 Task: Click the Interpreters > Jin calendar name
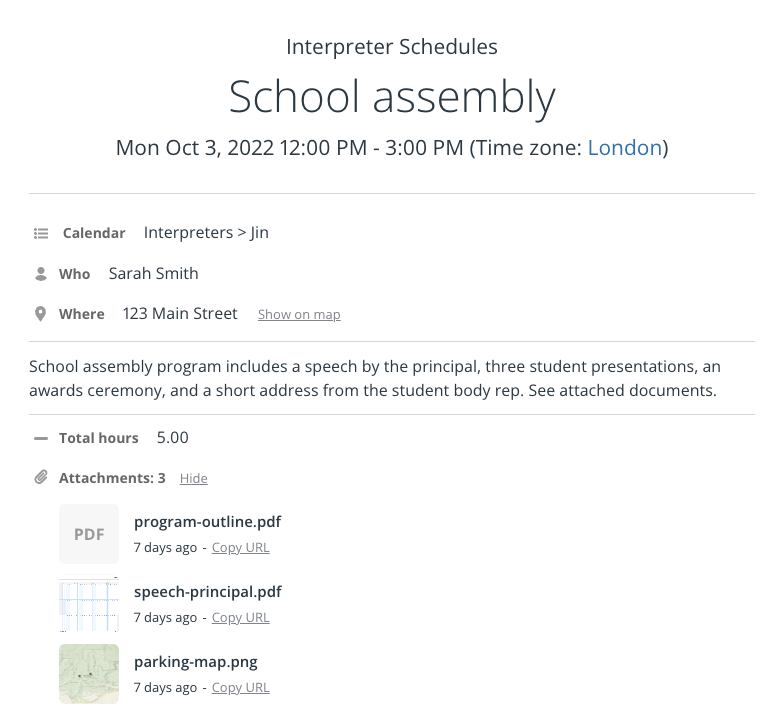coord(206,233)
